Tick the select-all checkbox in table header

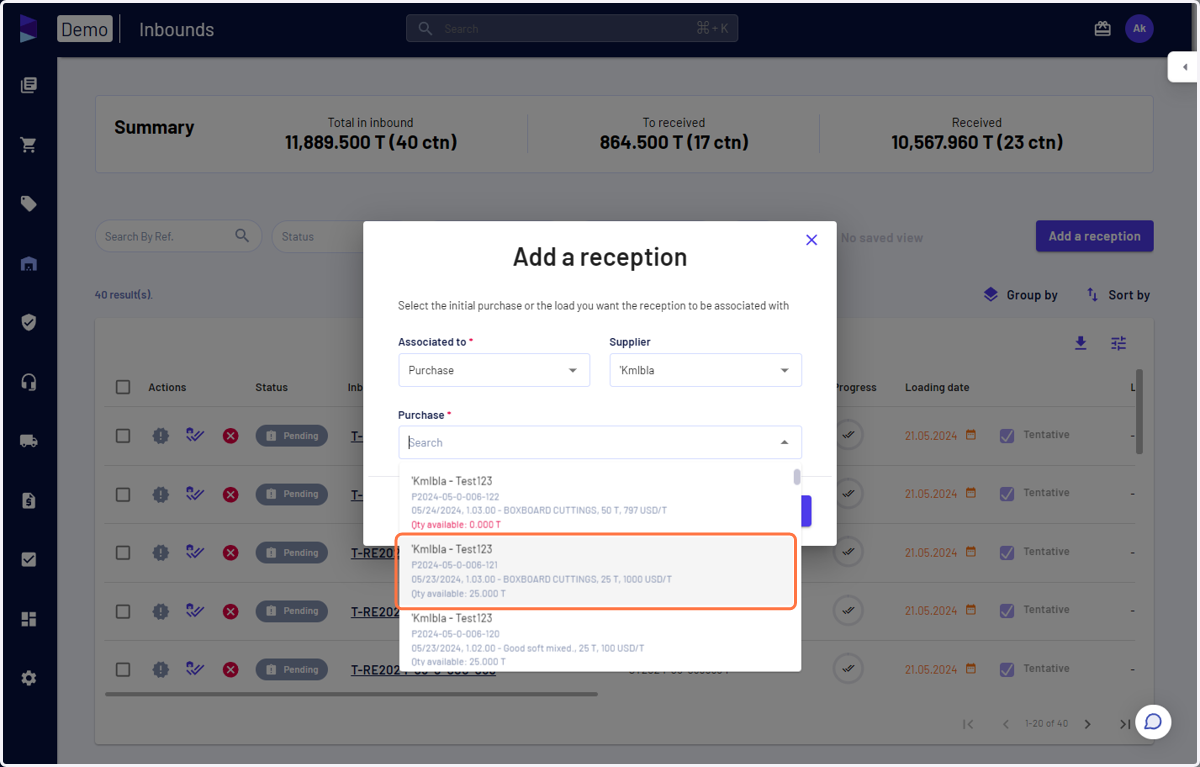pyautogui.click(x=123, y=387)
